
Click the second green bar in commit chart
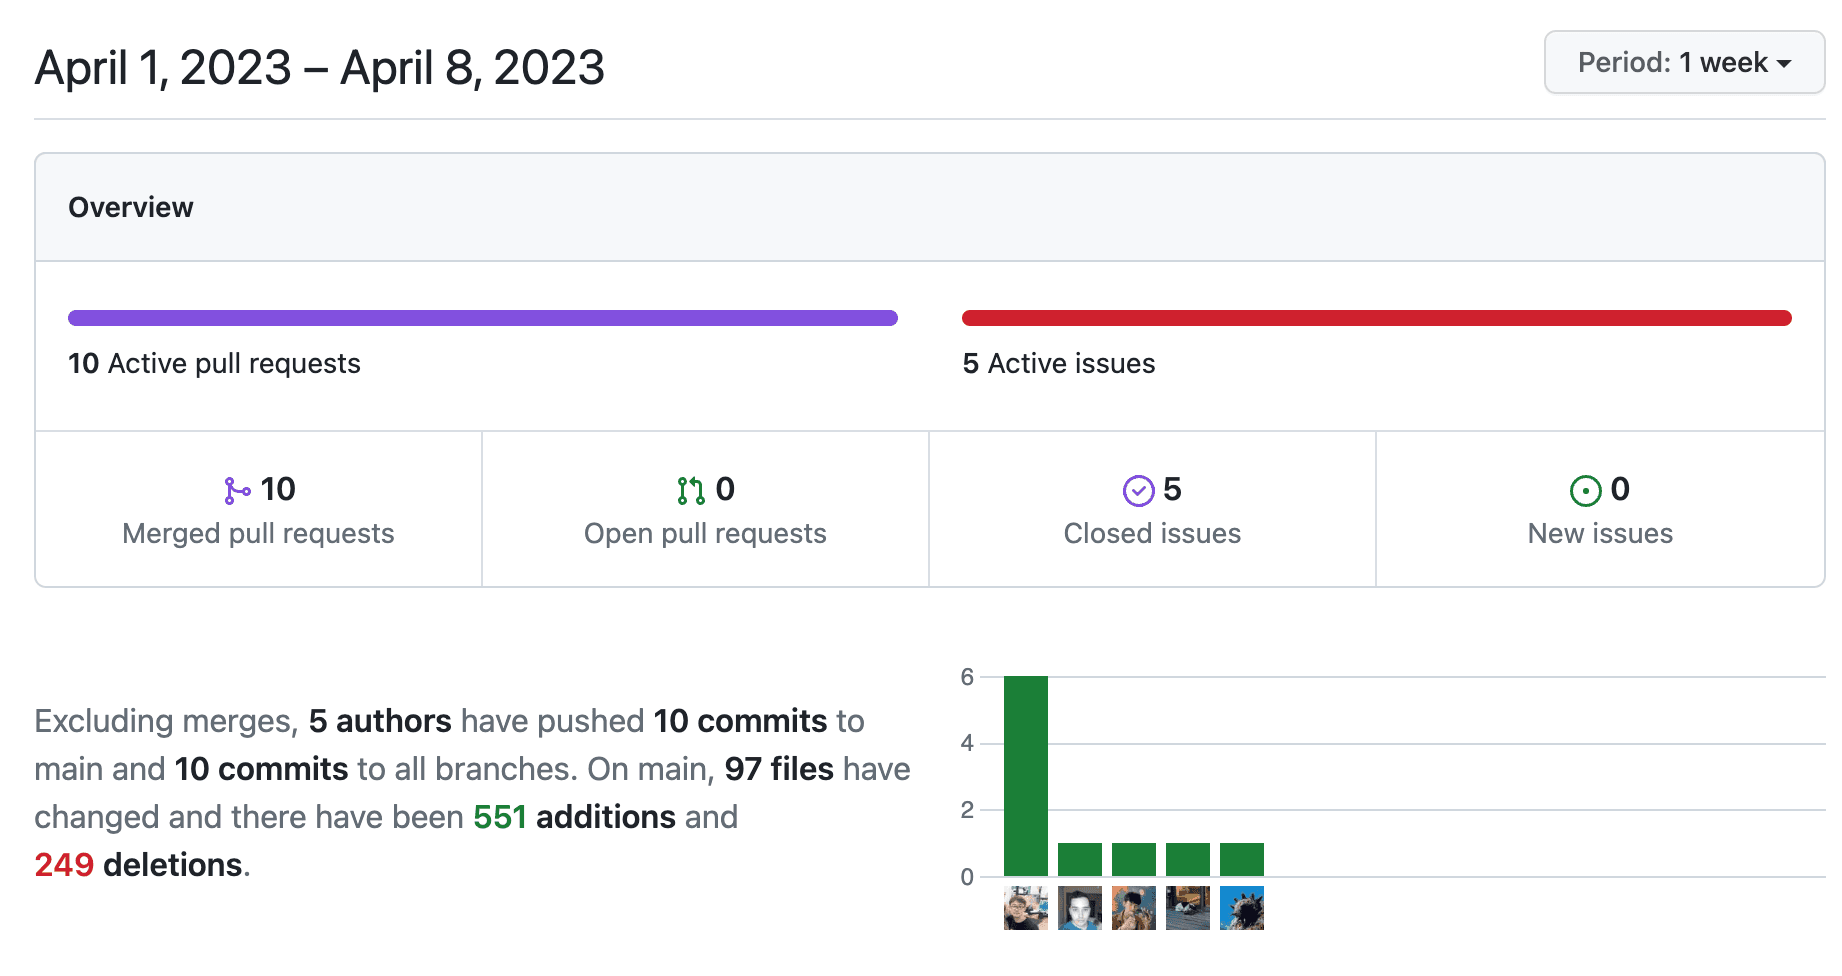click(1080, 859)
